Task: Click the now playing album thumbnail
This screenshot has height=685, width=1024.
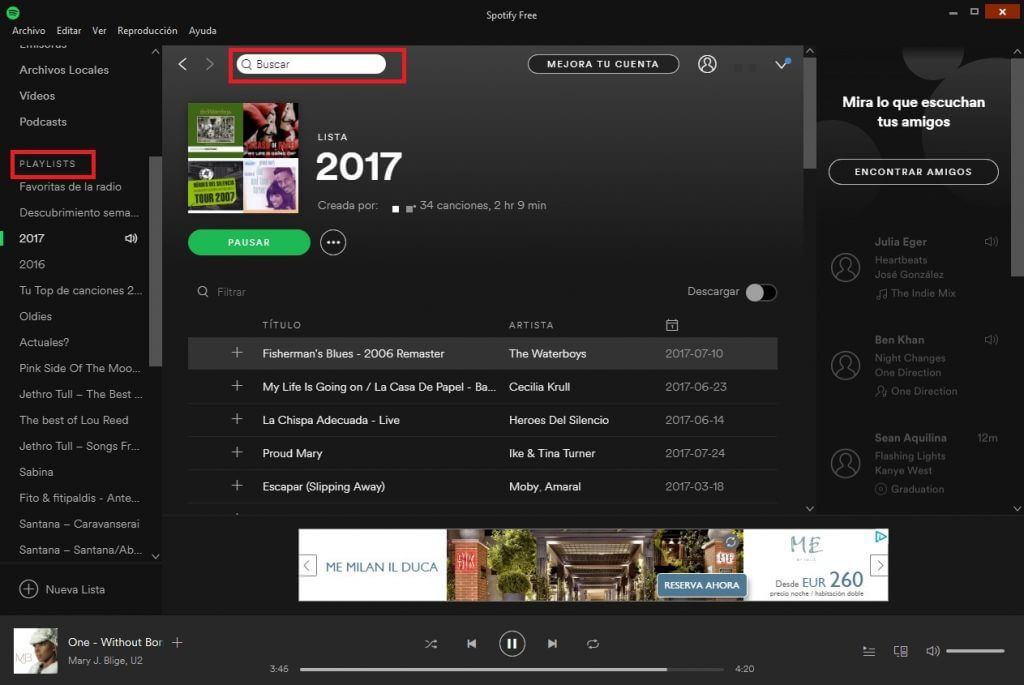Action: [x=36, y=650]
